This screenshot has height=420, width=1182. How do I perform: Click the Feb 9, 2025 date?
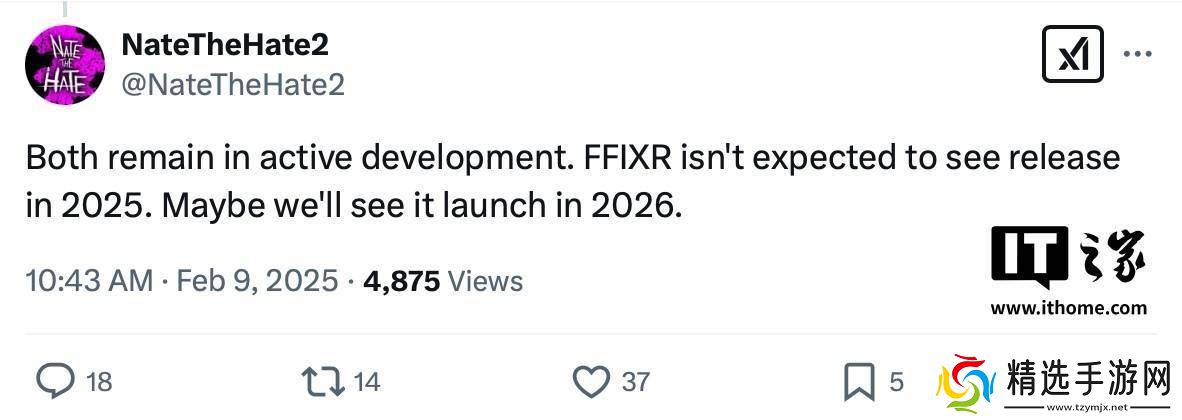(x=257, y=281)
